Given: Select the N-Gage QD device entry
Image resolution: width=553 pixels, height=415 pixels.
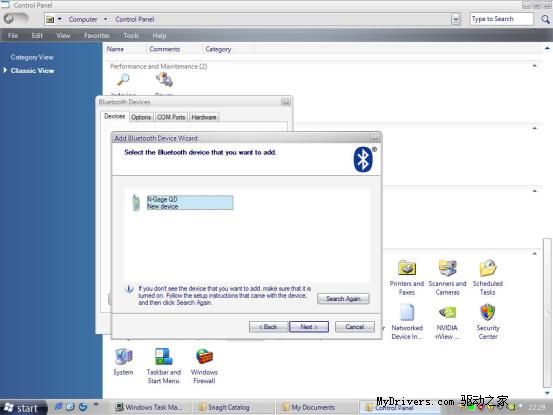Looking at the screenshot, I should (190, 203).
